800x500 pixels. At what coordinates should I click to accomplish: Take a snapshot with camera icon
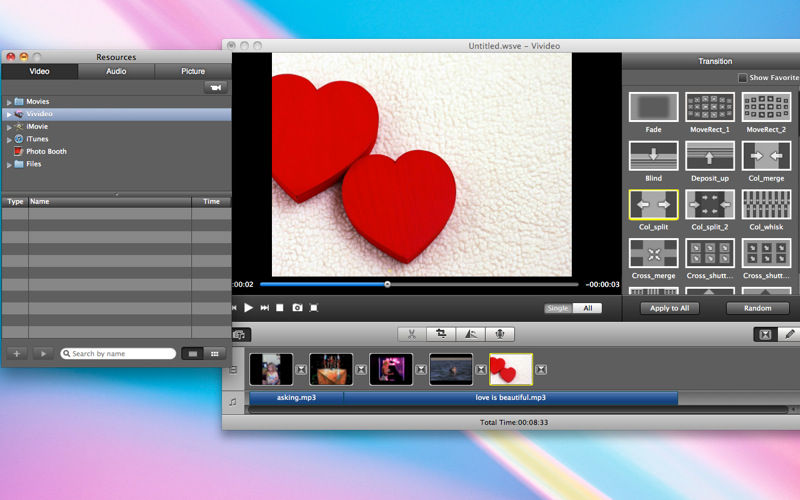(x=297, y=308)
